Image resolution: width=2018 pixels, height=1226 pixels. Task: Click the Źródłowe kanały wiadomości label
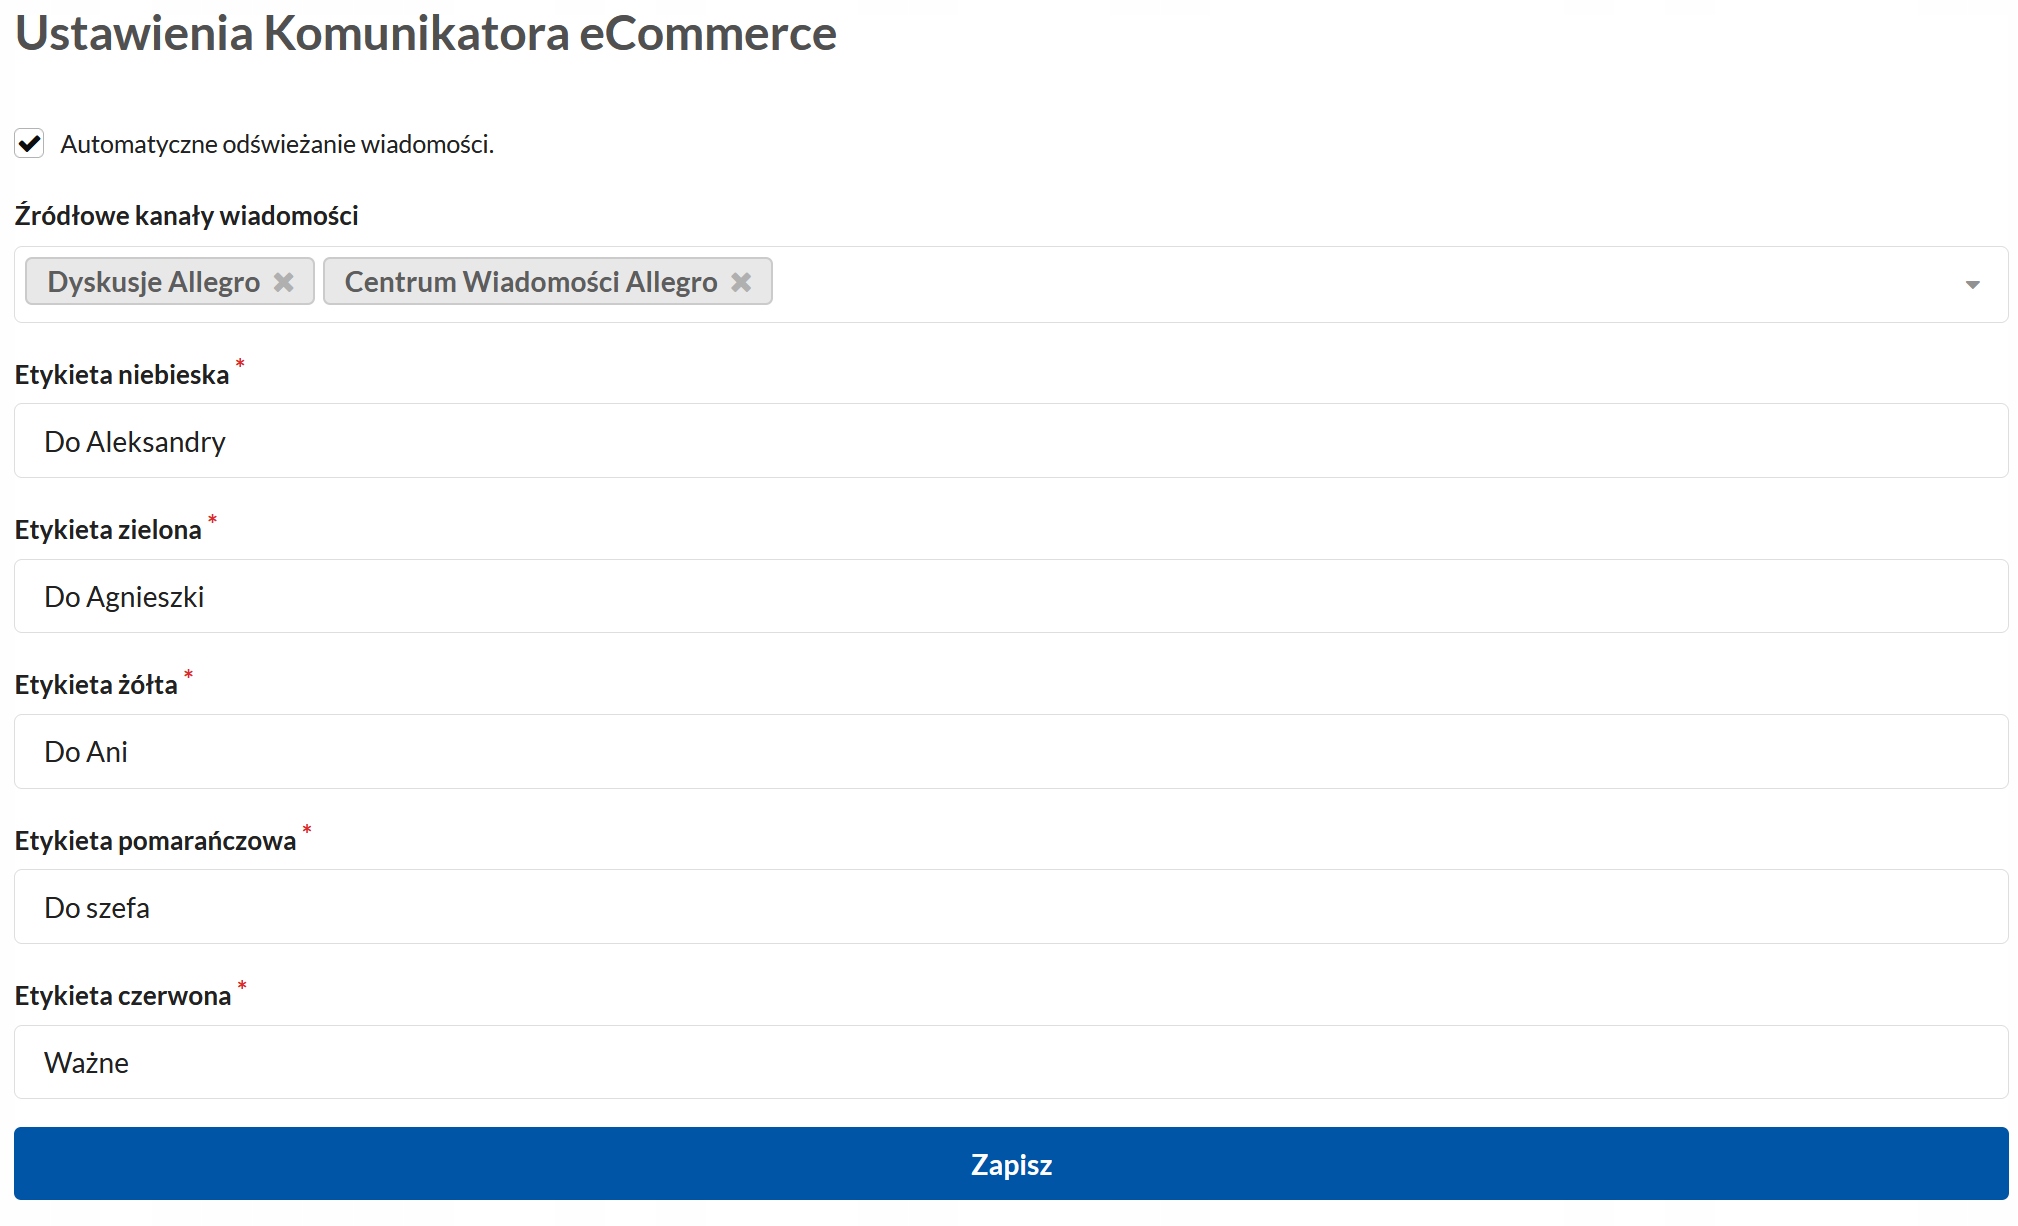186,216
